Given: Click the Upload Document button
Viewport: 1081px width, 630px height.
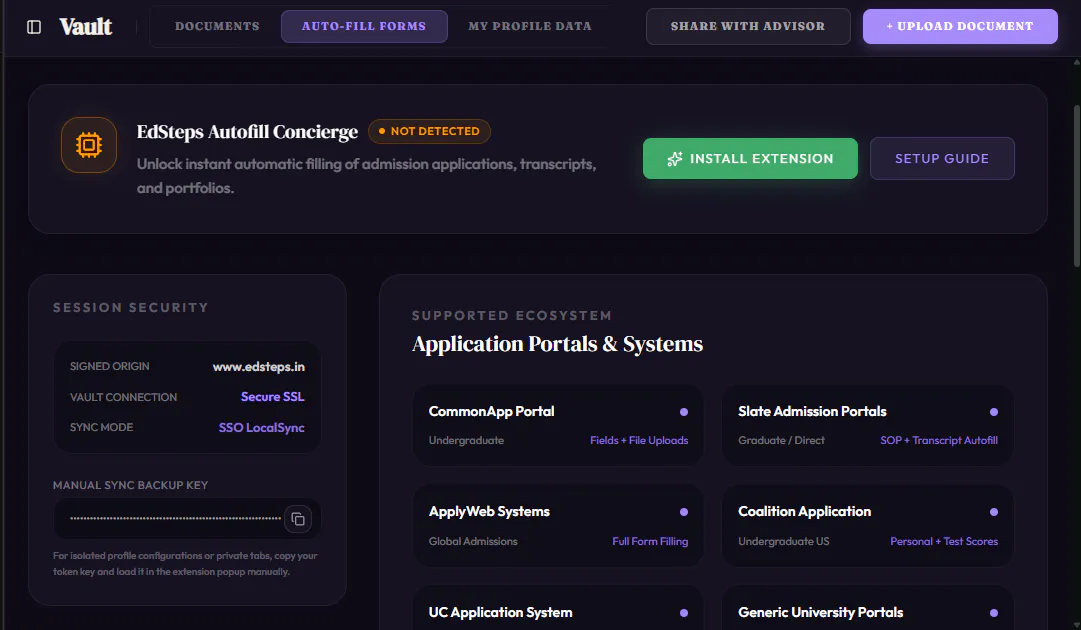Looking at the screenshot, I should point(960,26).
